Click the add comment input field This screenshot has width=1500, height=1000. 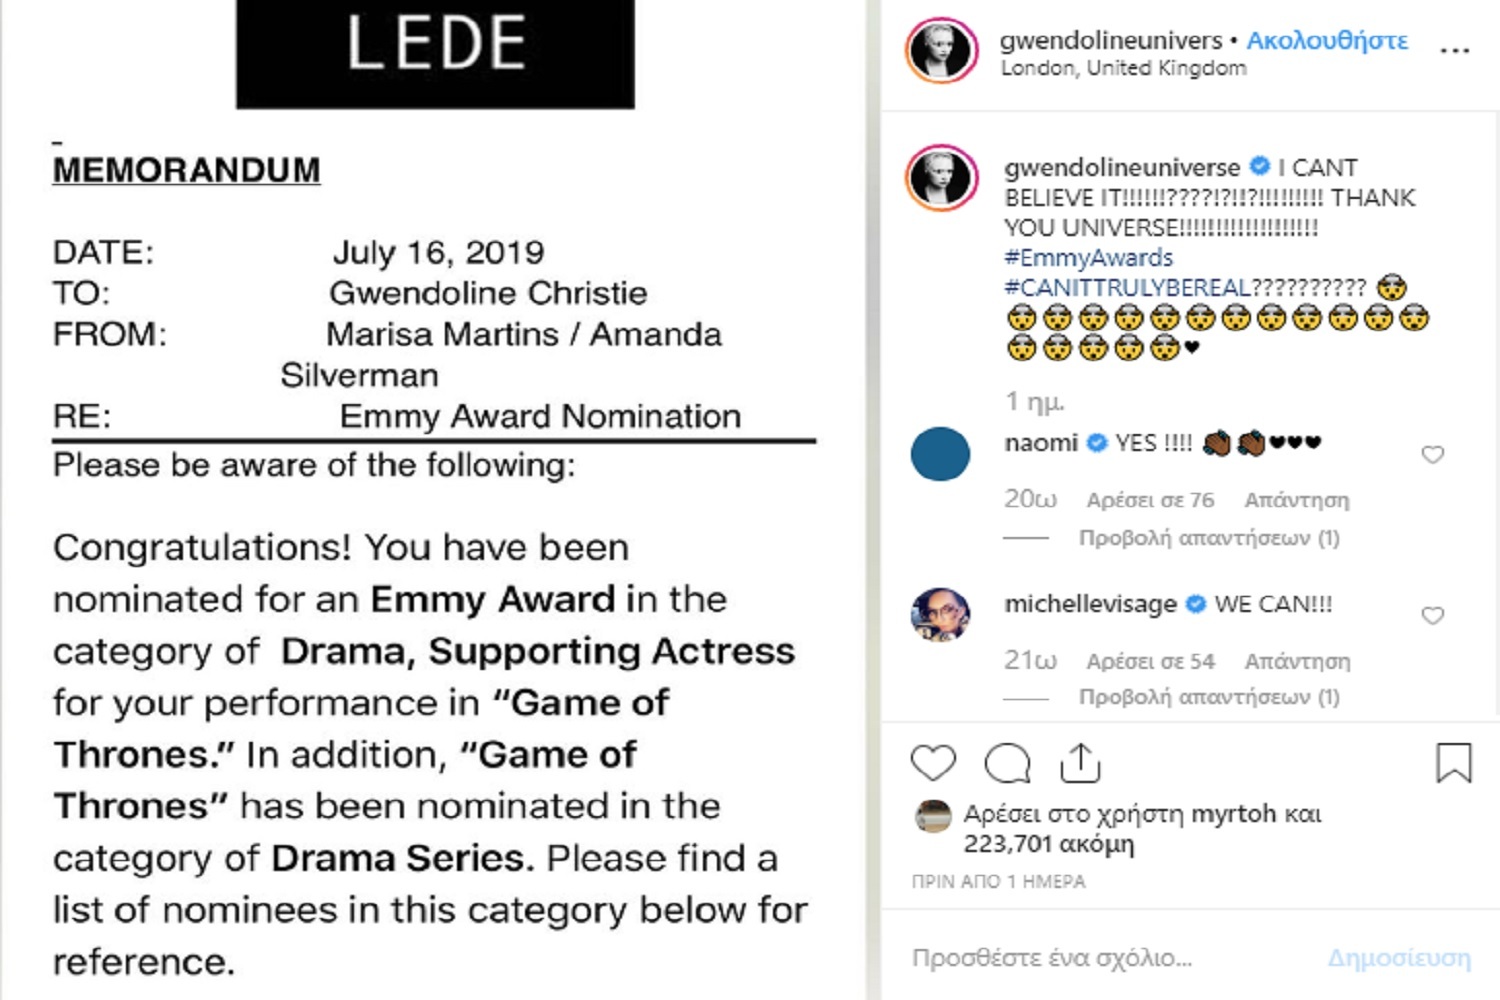pos(1100,958)
